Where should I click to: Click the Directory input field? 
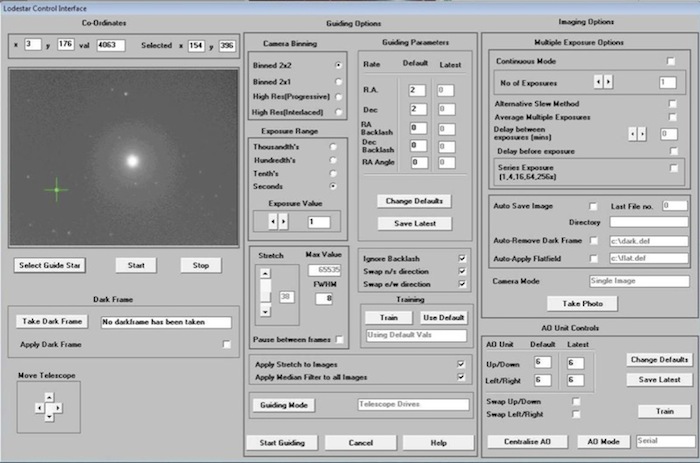pyautogui.click(x=648, y=222)
